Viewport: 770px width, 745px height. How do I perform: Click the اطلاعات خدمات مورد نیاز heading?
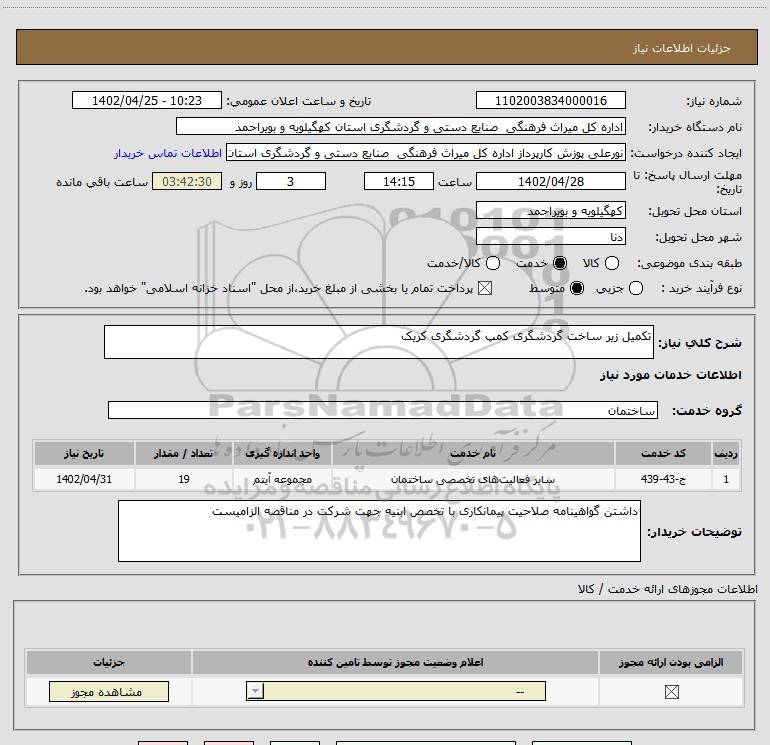tap(670, 375)
